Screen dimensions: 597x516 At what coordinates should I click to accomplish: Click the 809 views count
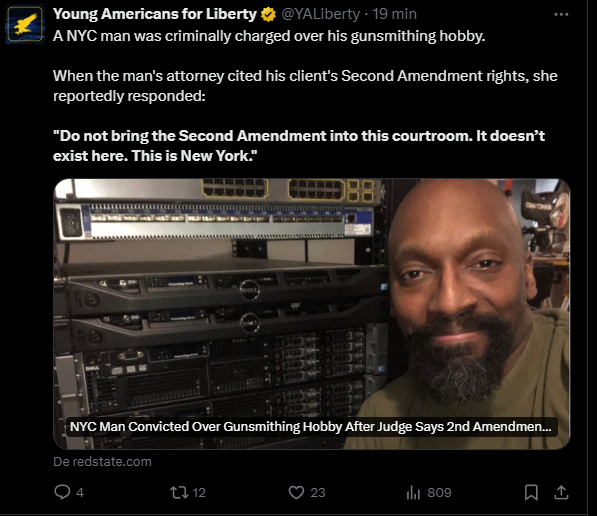click(x=439, y=493)
